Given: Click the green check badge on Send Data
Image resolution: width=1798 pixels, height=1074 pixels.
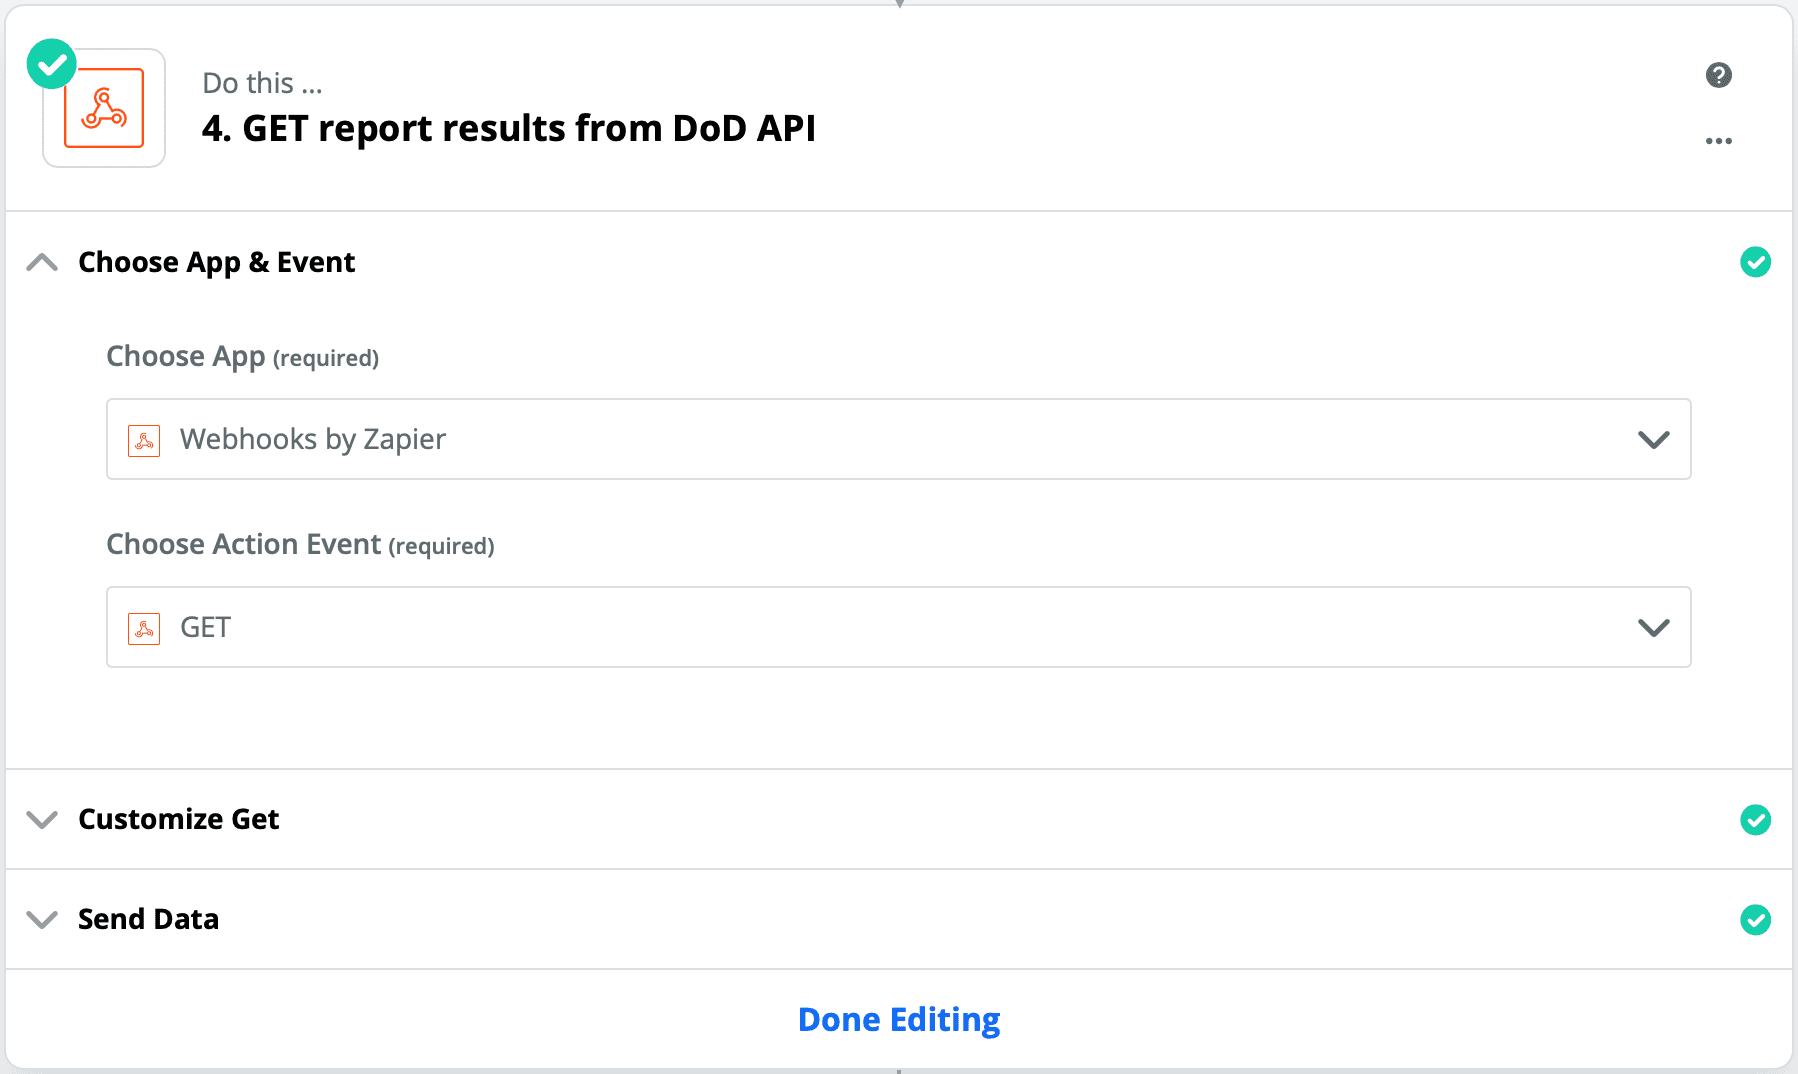Looking at the screenshot, I should [1756, 920].
